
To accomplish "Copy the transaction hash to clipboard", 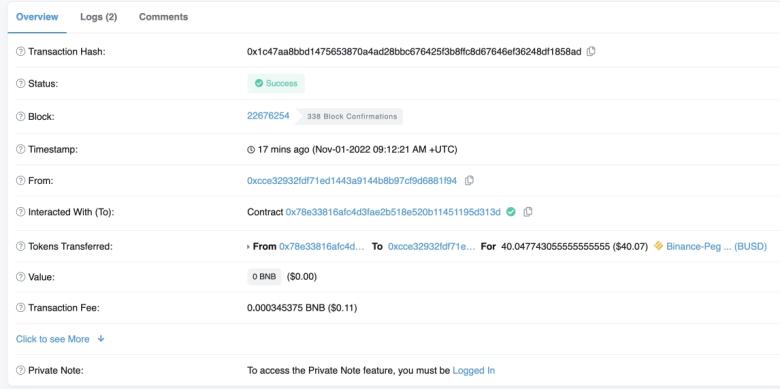I will [x=591, y=51].
